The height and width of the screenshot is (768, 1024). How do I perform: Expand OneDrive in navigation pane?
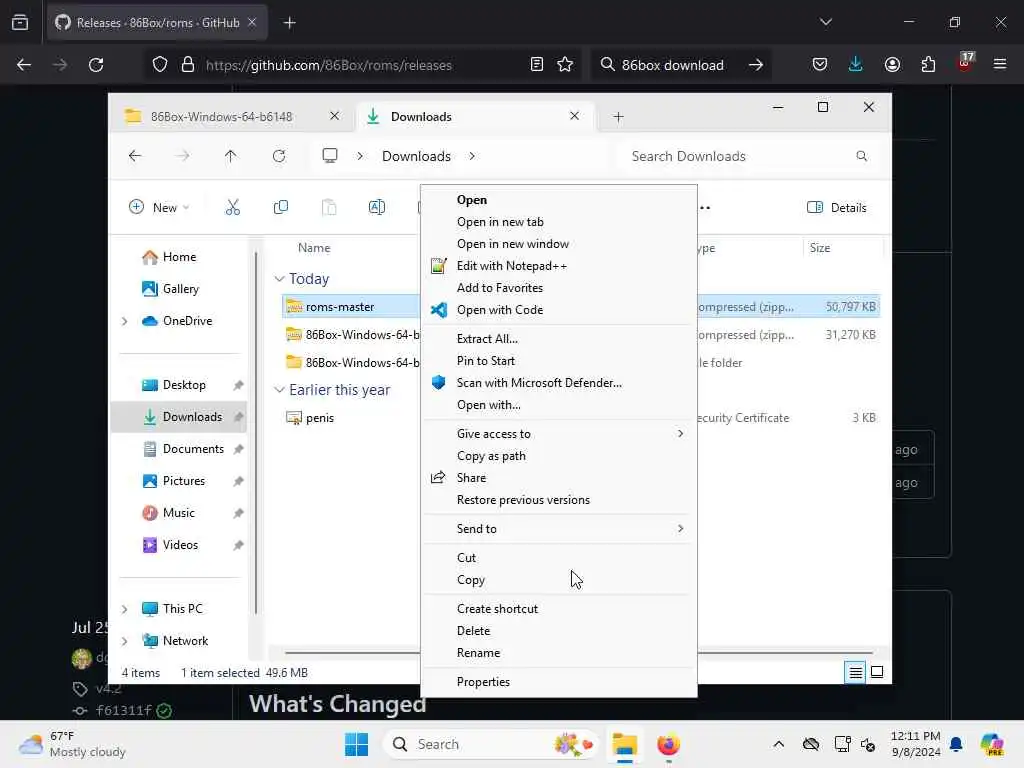(x=124, y=321)
